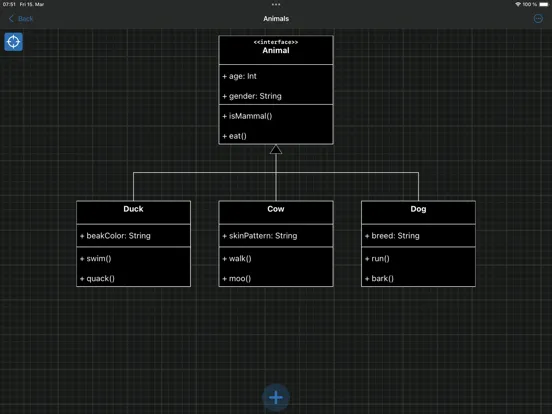Select the '+ beakColor: String' attribute
Viewport: 552px width, 414px height.
(x=115, y=236)
